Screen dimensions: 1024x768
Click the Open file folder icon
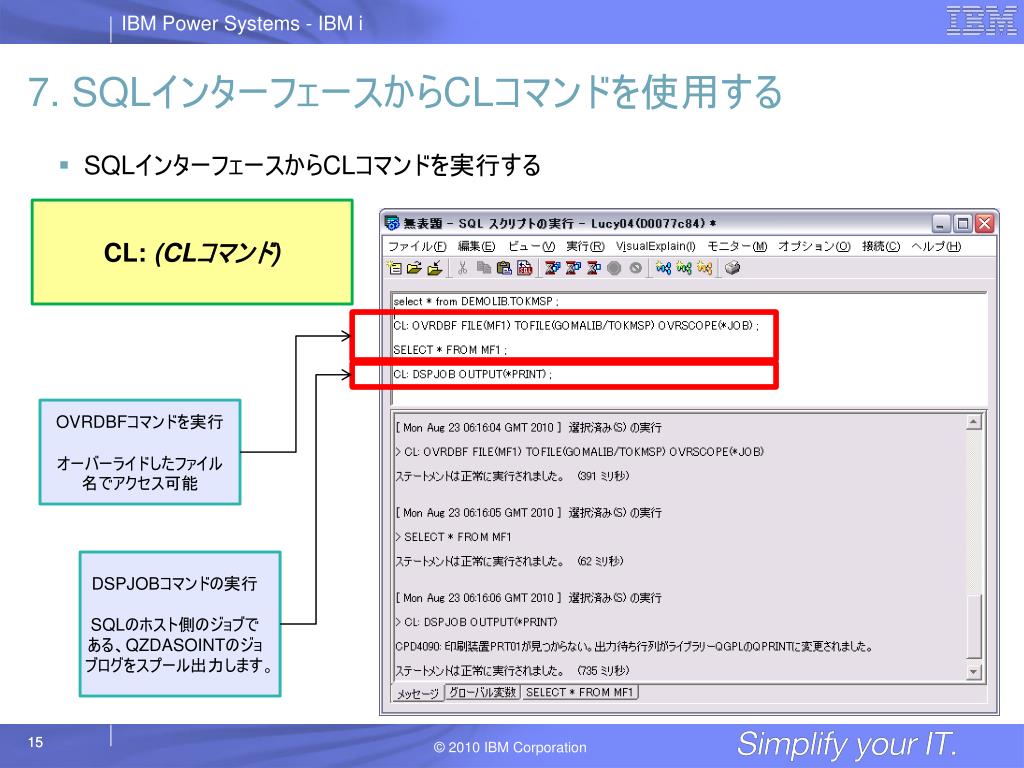[414, 268]
